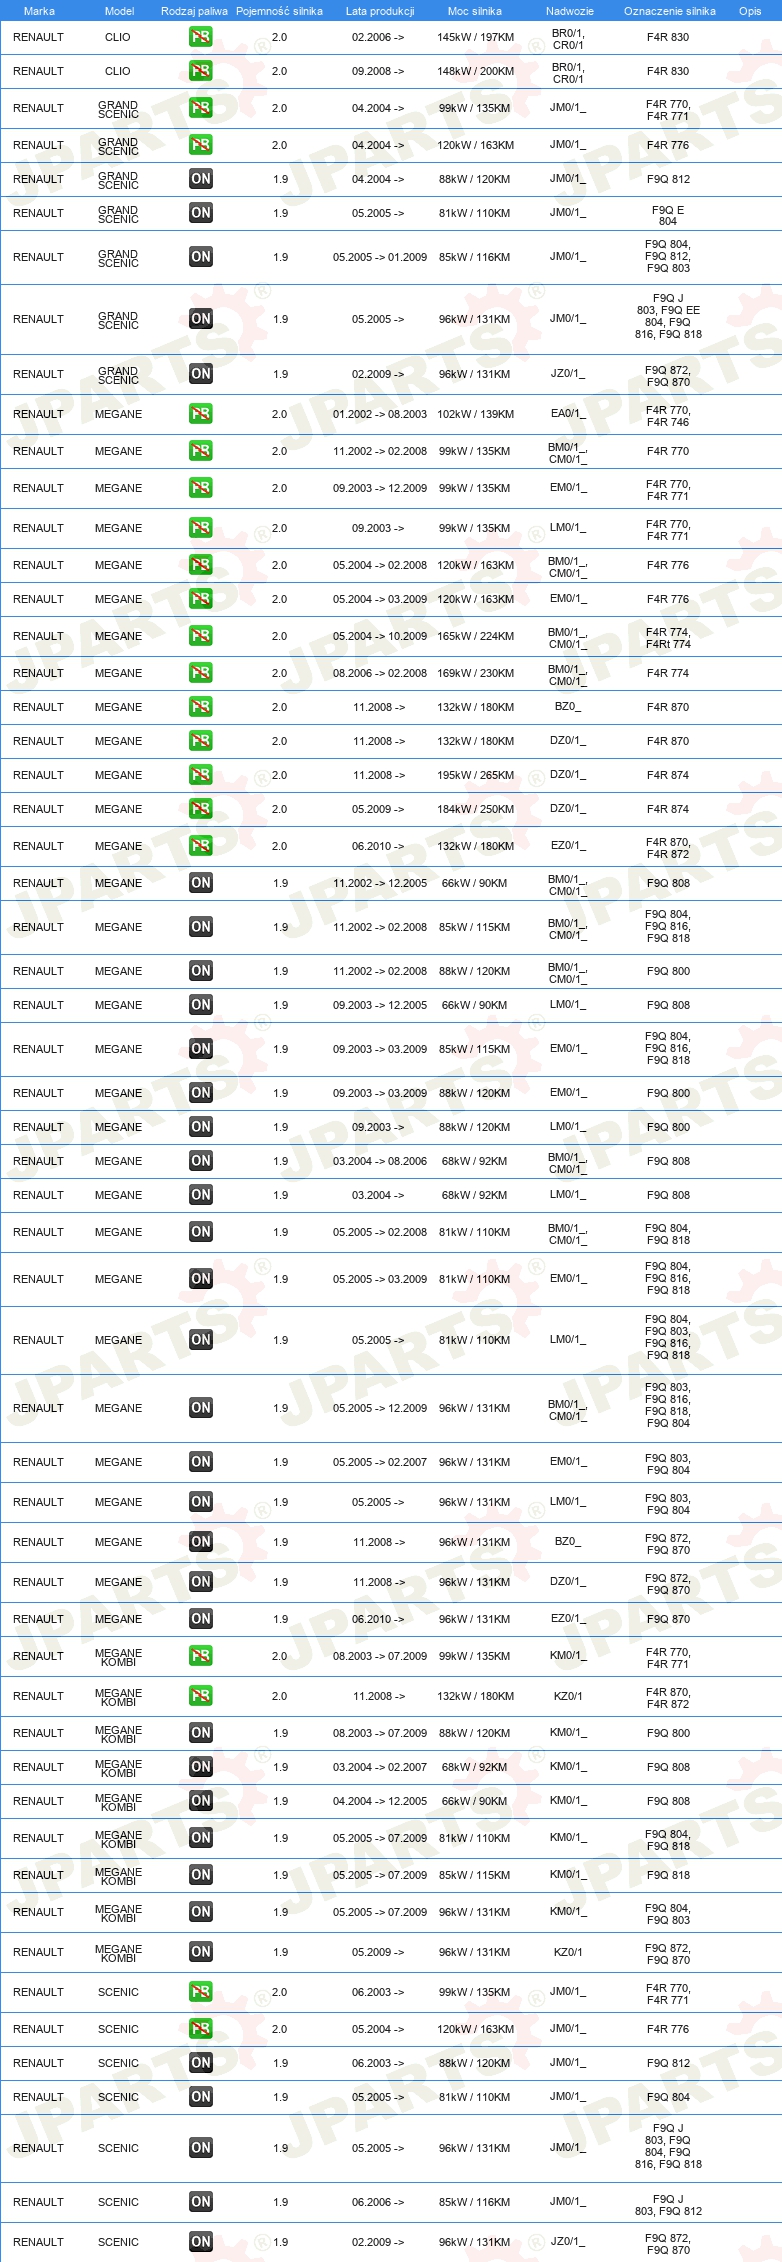Click the Pojemność silnika column header
The image size is (782, 2262).
tap(279, 11)
